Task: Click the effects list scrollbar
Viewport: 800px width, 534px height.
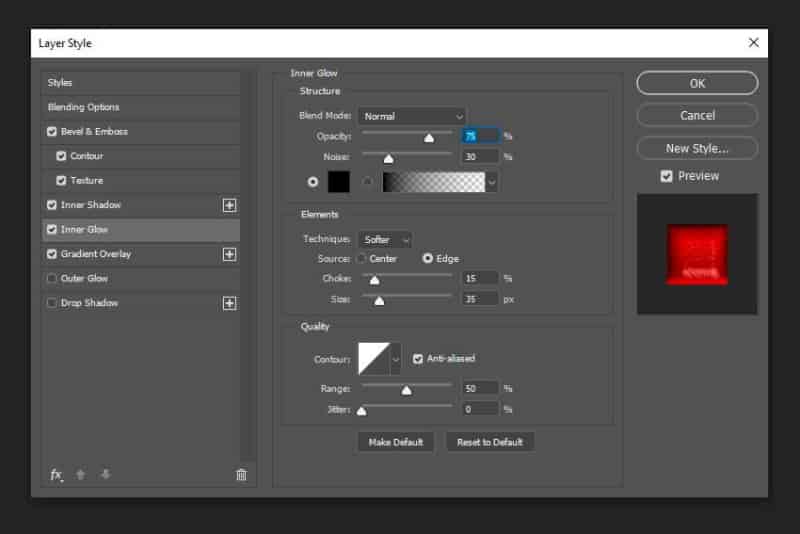Action: pos(248,265)
